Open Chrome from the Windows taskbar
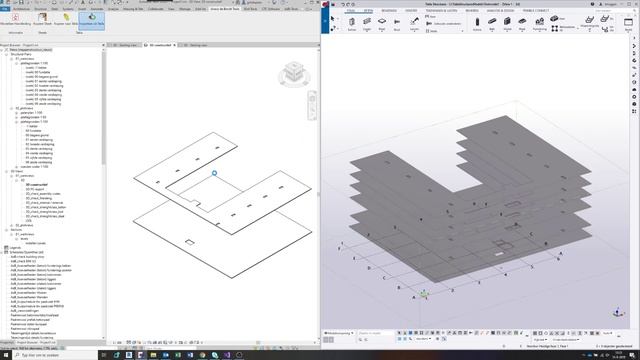640x360 pixels. (202, 355)
